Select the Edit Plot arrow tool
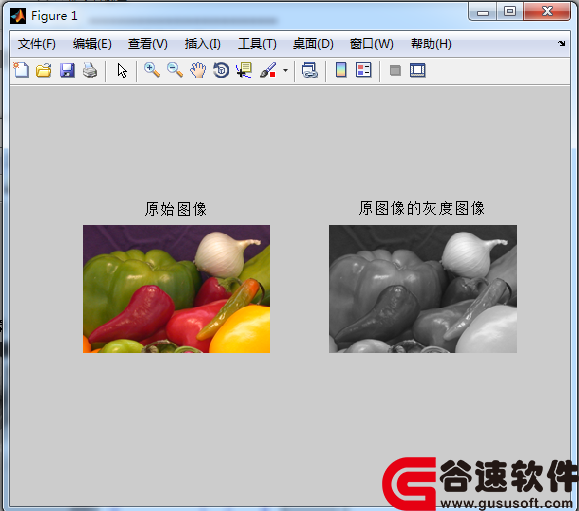 pos(122,71)
